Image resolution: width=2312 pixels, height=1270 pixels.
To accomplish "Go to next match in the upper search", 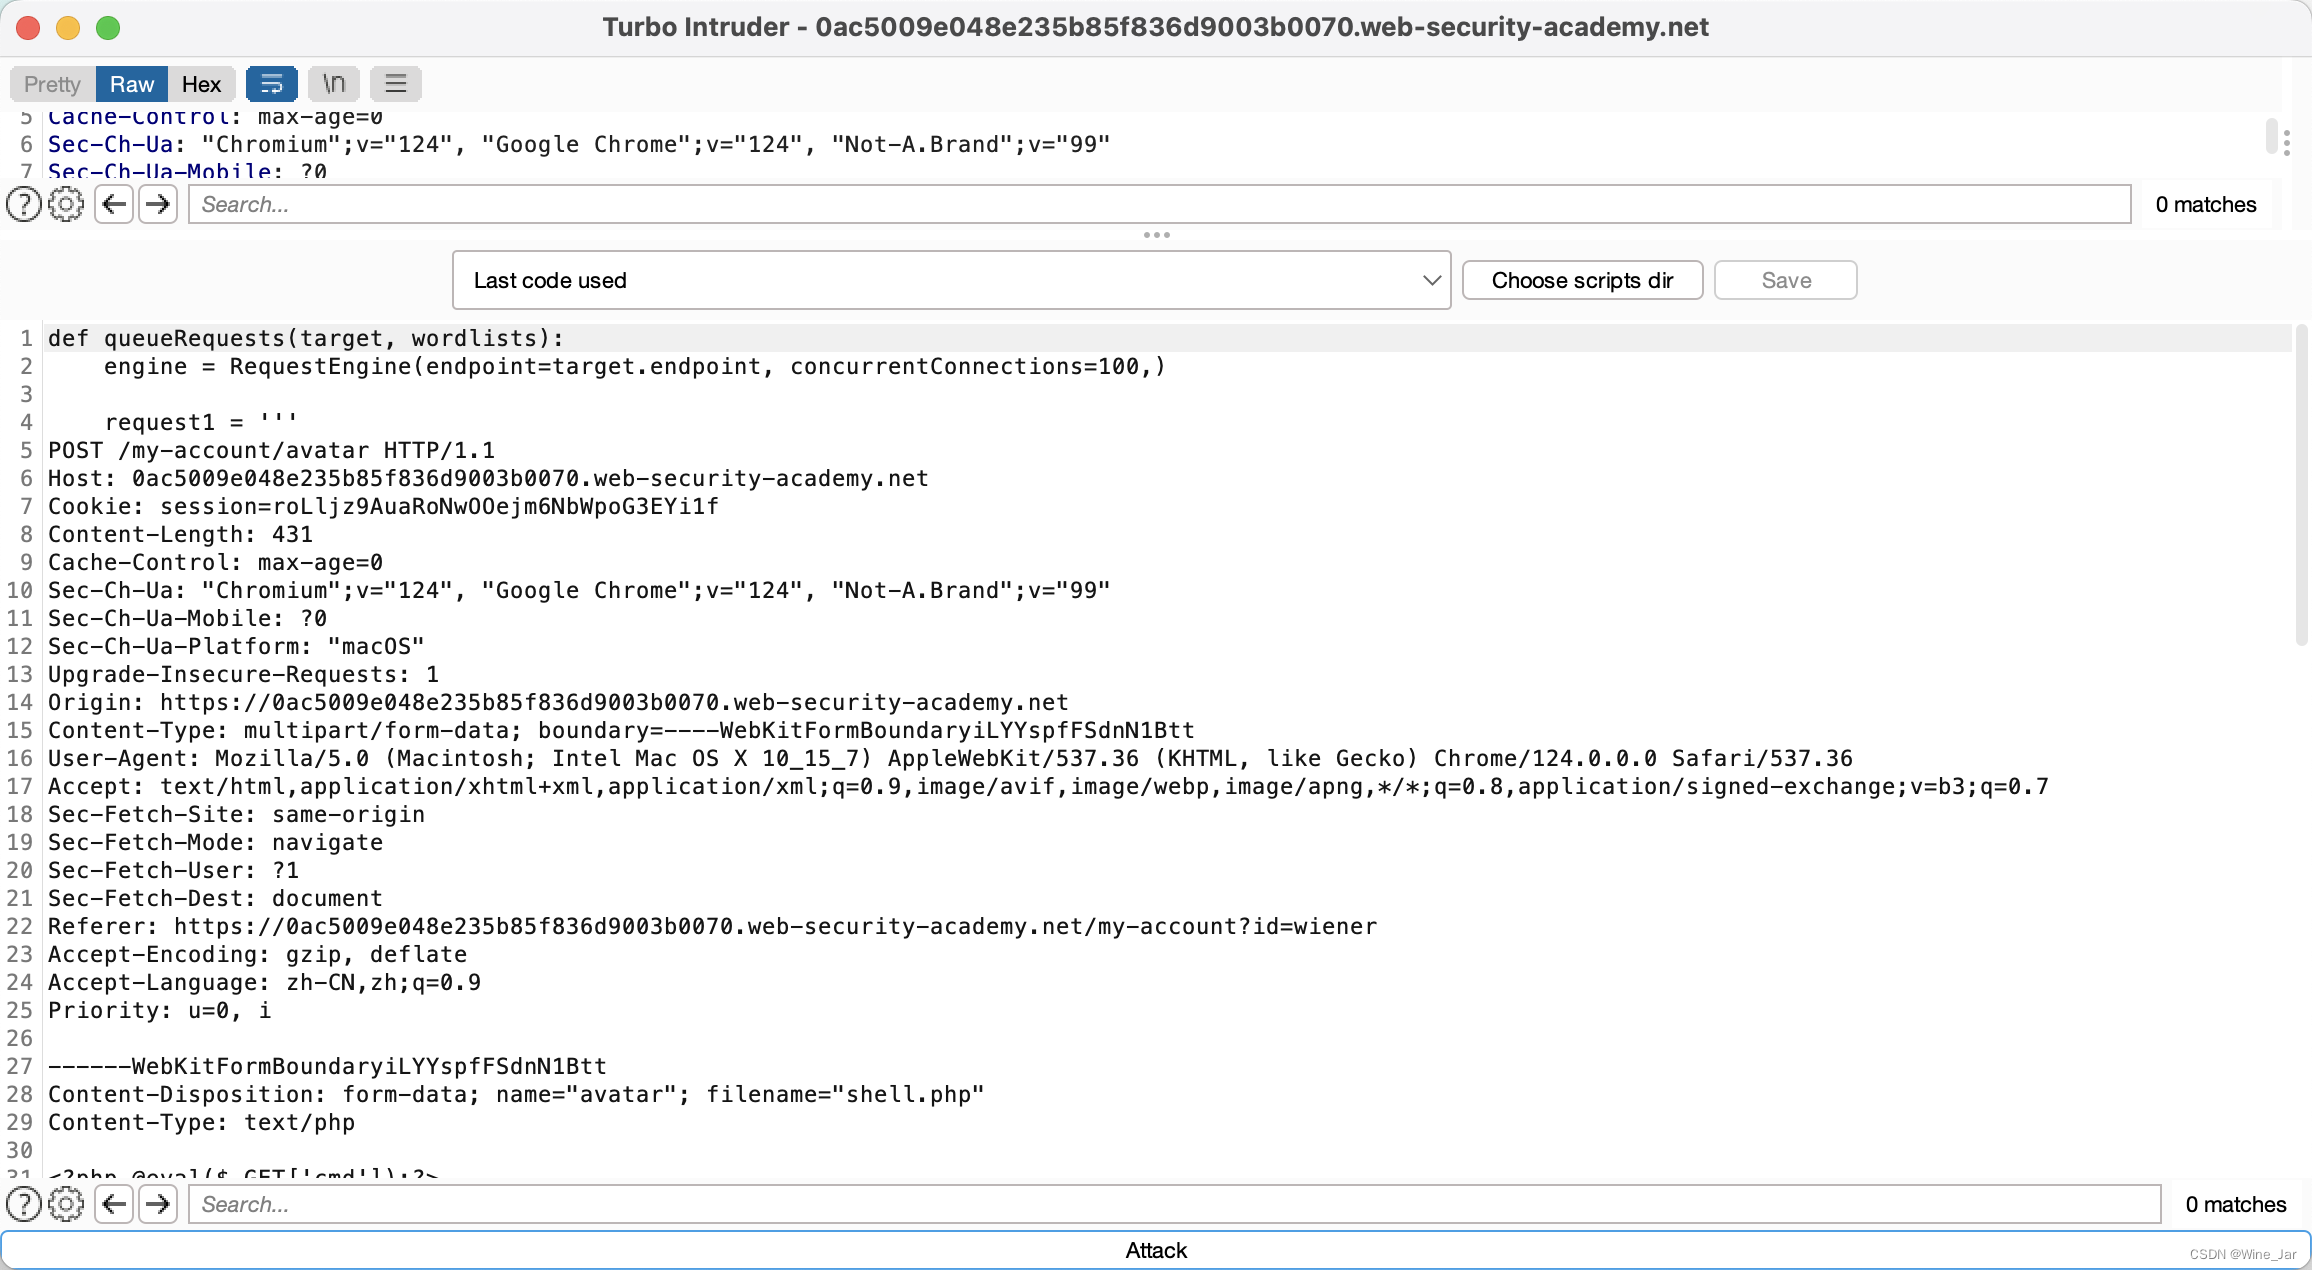I will coord(158,204).
